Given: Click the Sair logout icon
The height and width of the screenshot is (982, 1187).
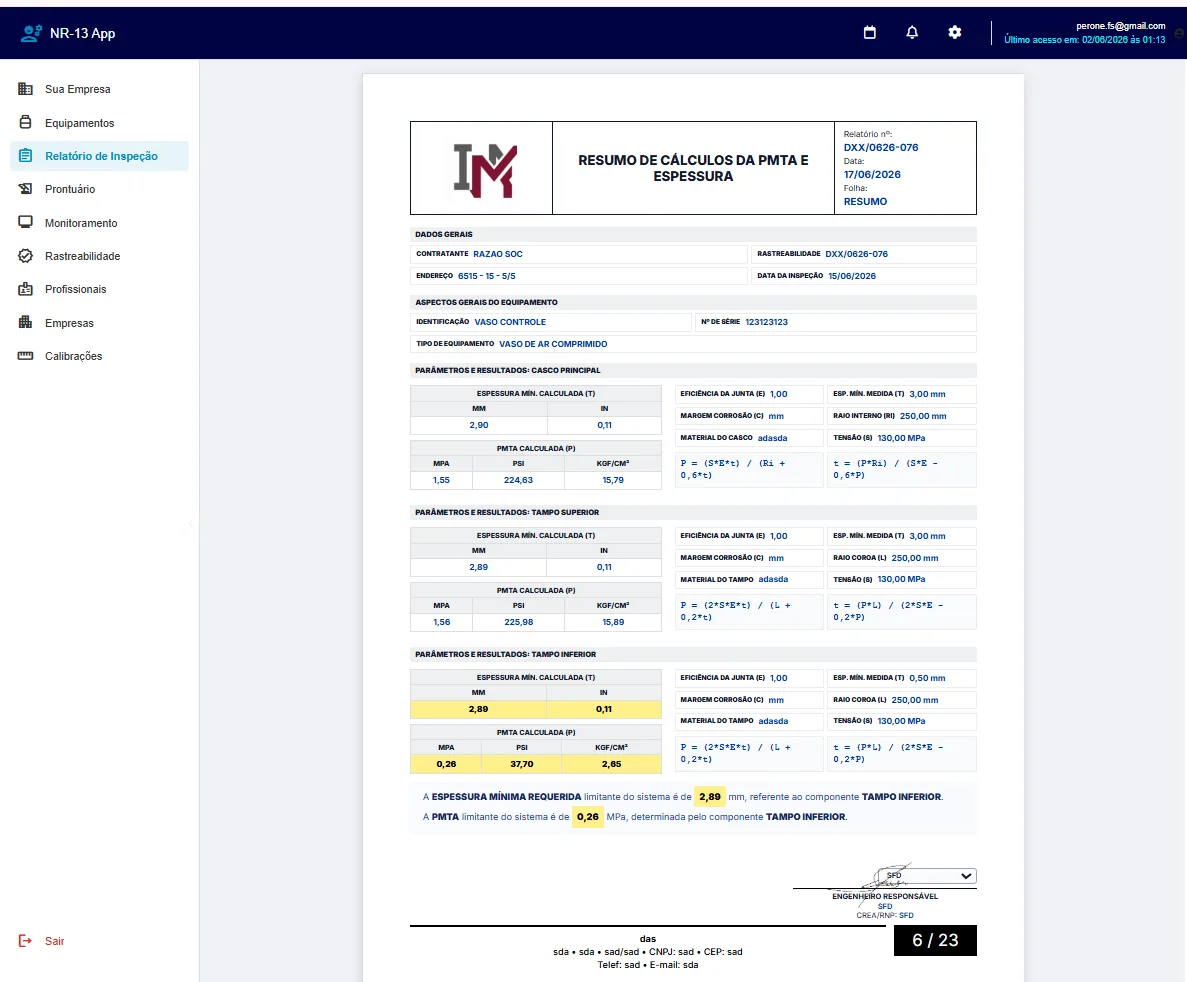Looking at the screenshot, I should tap(25, 940).
